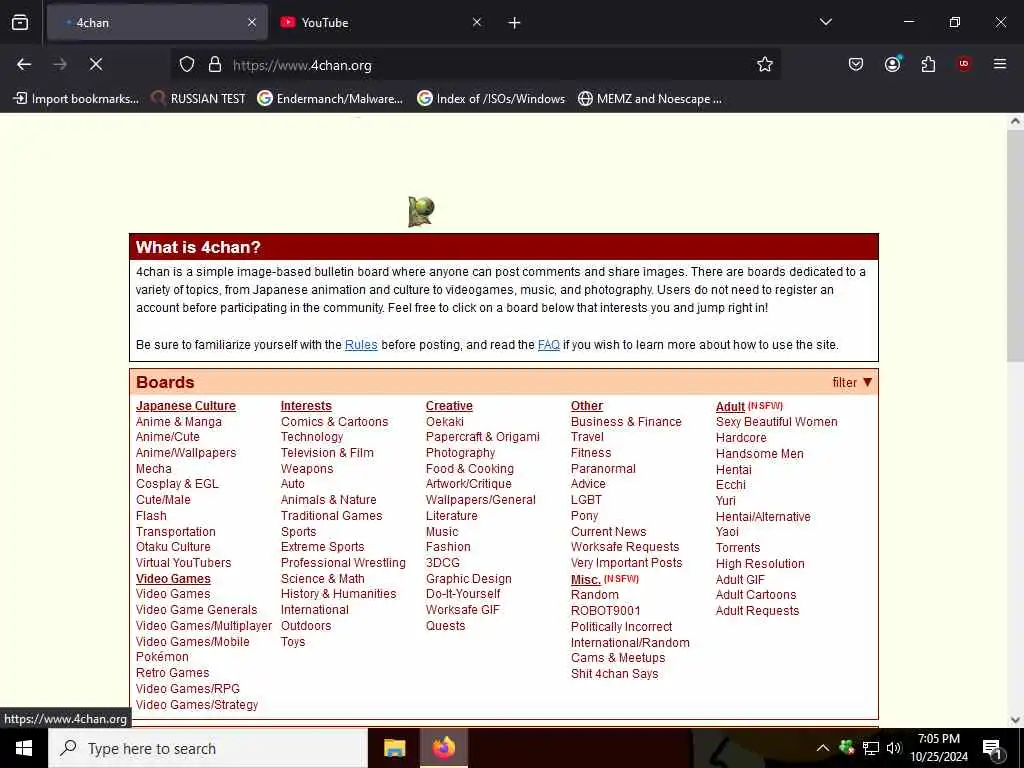The image size is (1024, 768).
Task: Open Graphic Design board link
Action: (x=469, y=579)
